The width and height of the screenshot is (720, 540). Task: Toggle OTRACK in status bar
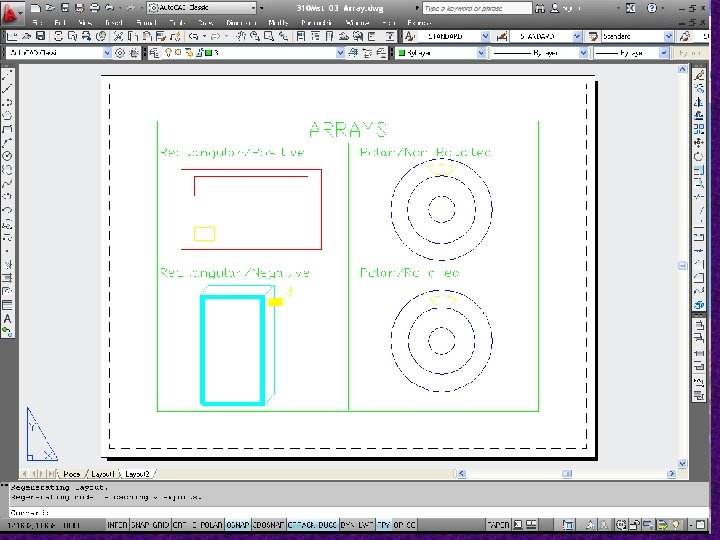pos(301,524)
